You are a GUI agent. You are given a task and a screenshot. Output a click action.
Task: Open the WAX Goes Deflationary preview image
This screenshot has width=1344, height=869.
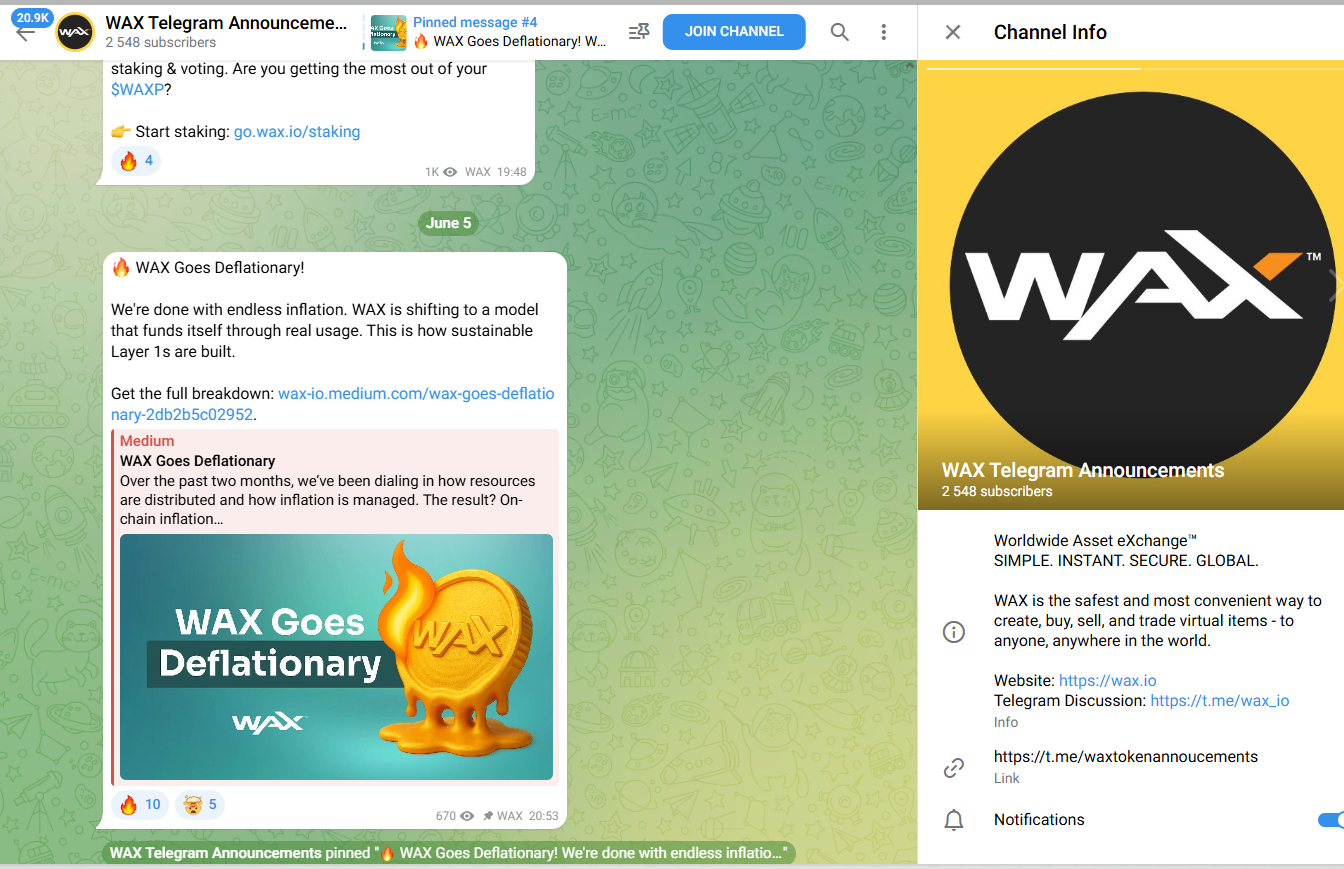click(336, 657)
